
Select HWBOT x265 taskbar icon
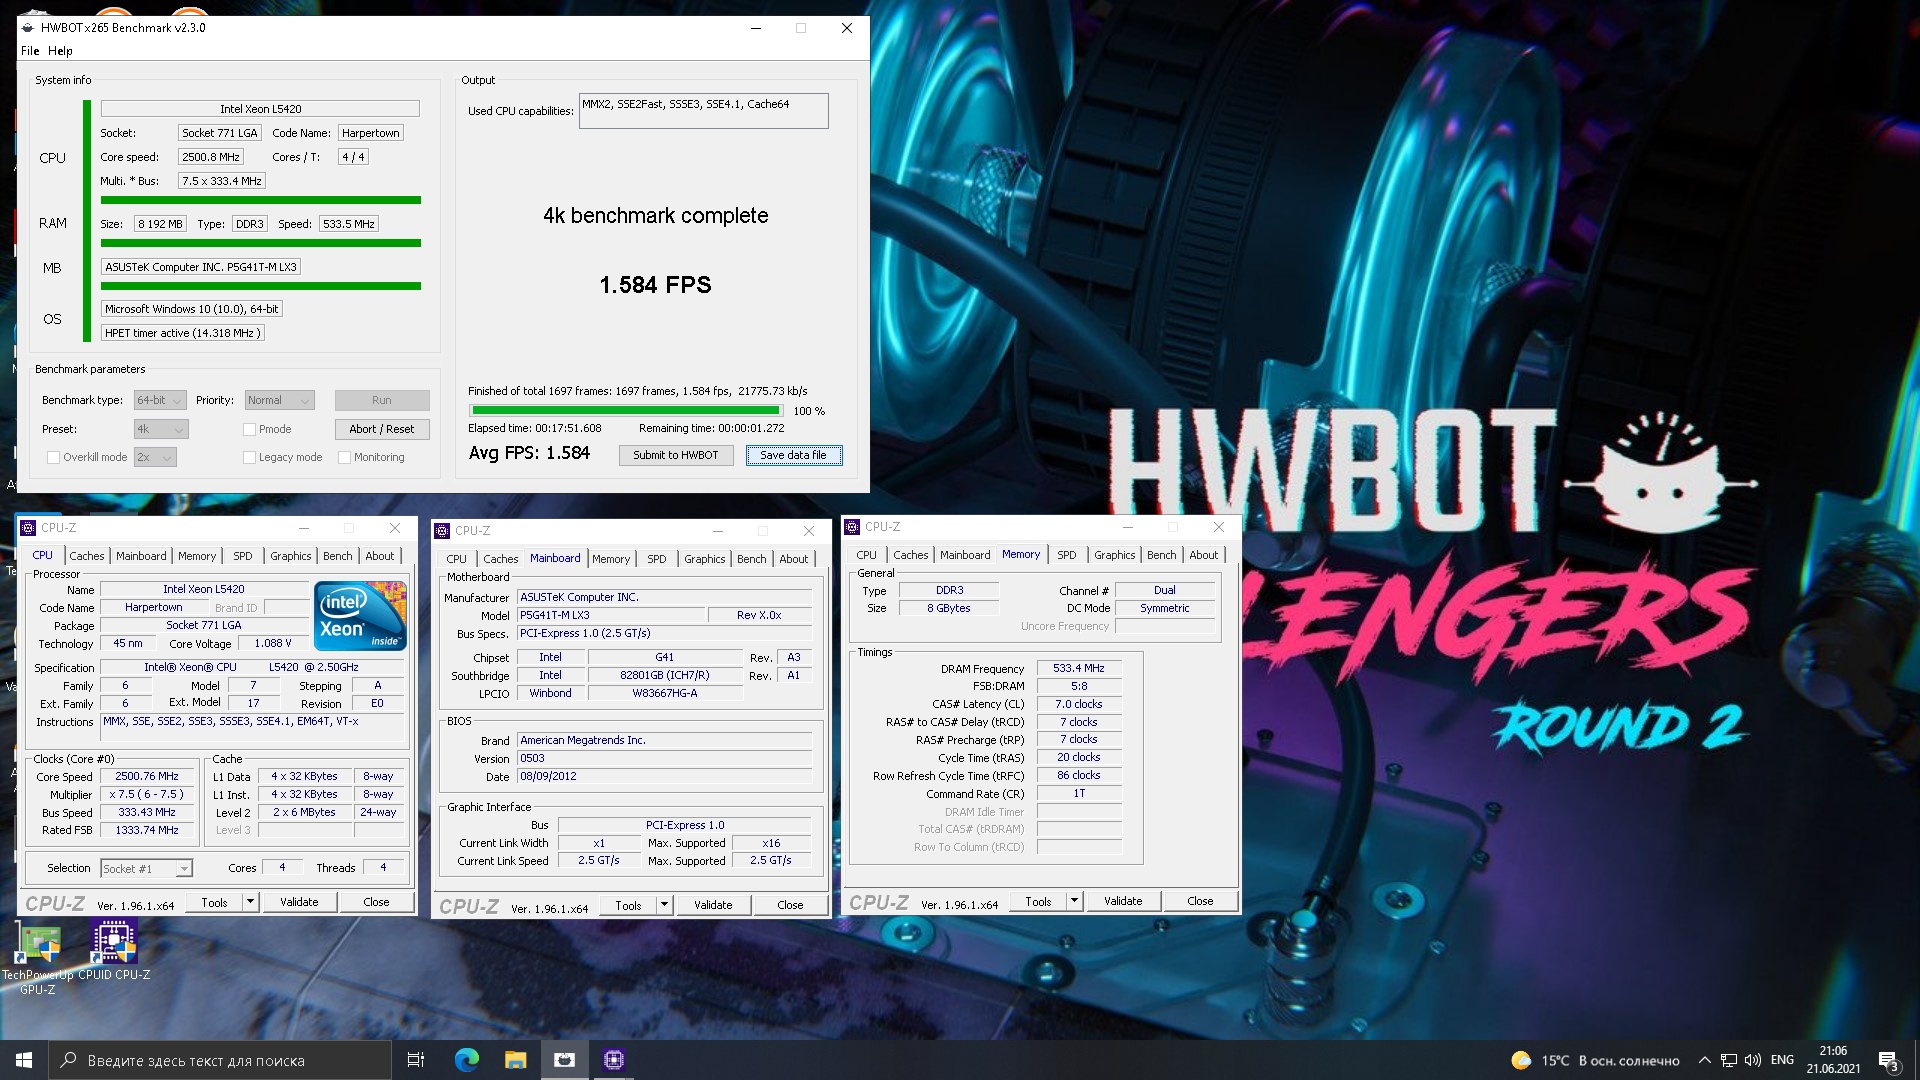565,1060
